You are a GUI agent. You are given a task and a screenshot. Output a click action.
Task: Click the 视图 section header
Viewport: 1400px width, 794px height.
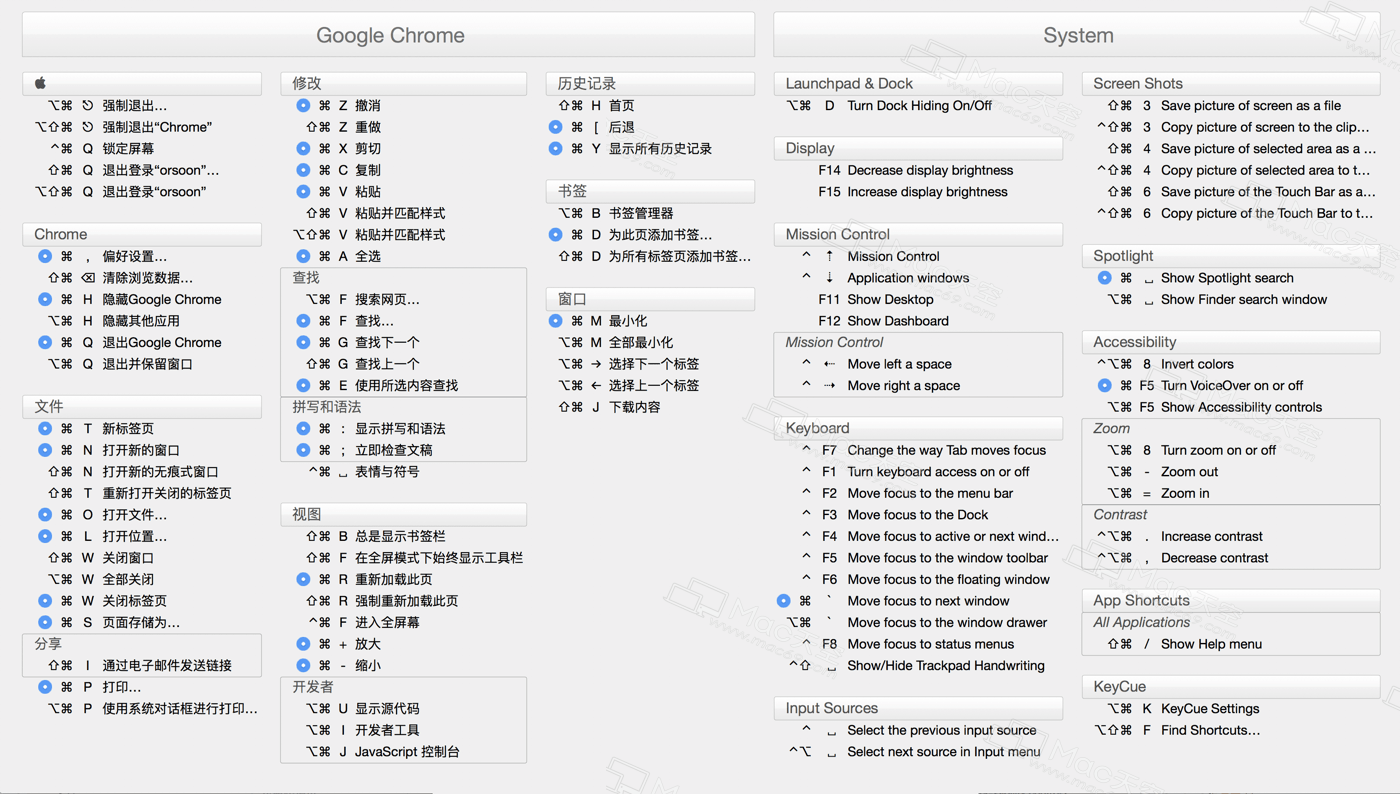tap(404, 514)
